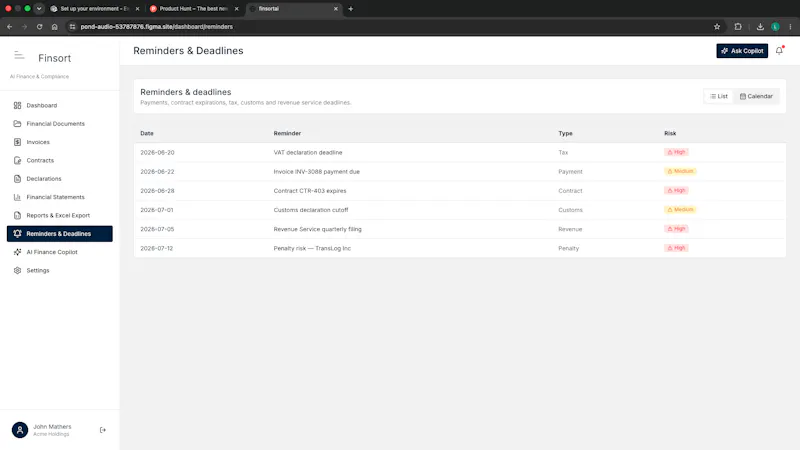
Task: Click John Mathers user name
Action: click(52, 427)
